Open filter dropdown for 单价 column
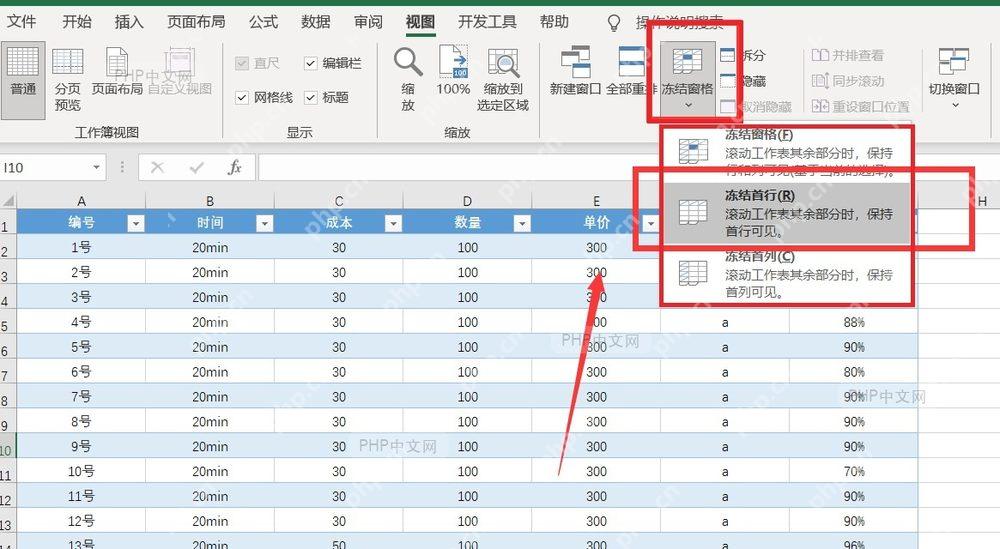The image size is (1000, 549). click(x=651, y=223)
